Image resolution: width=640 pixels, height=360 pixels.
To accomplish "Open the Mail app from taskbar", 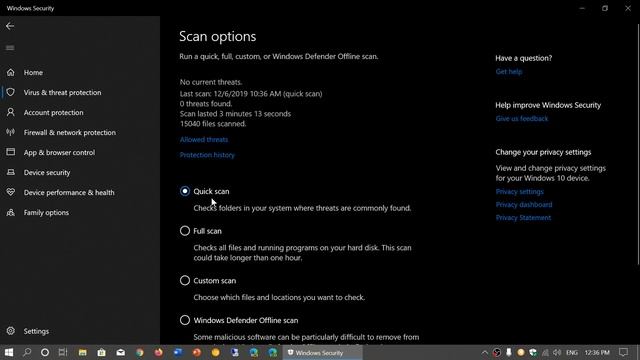I will [x=120, y=352].
